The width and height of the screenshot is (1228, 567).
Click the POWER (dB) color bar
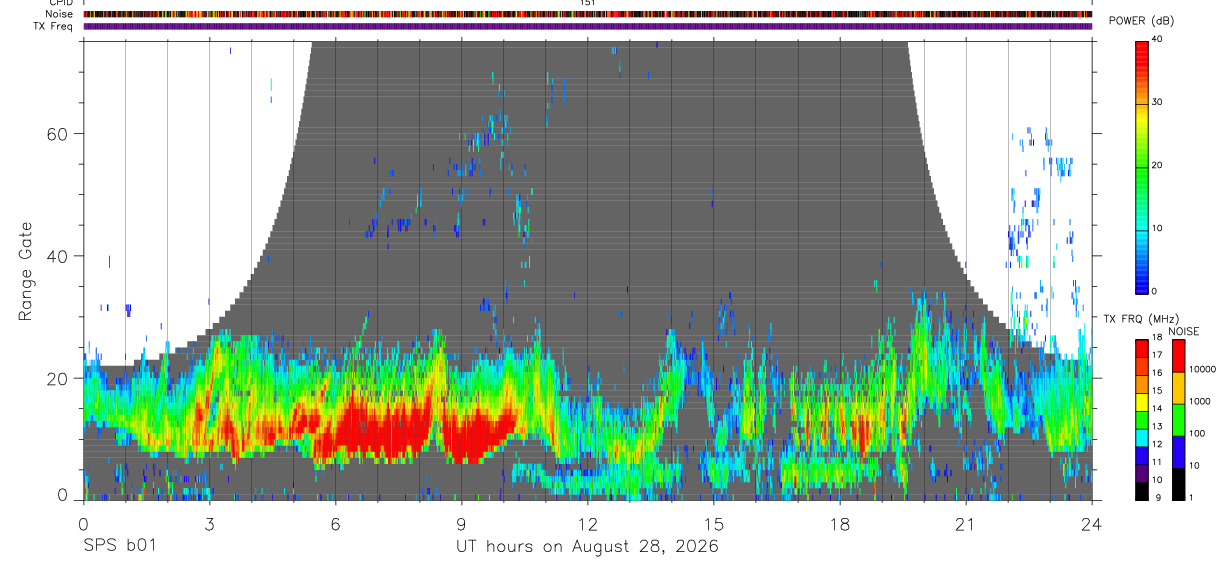1141,165
